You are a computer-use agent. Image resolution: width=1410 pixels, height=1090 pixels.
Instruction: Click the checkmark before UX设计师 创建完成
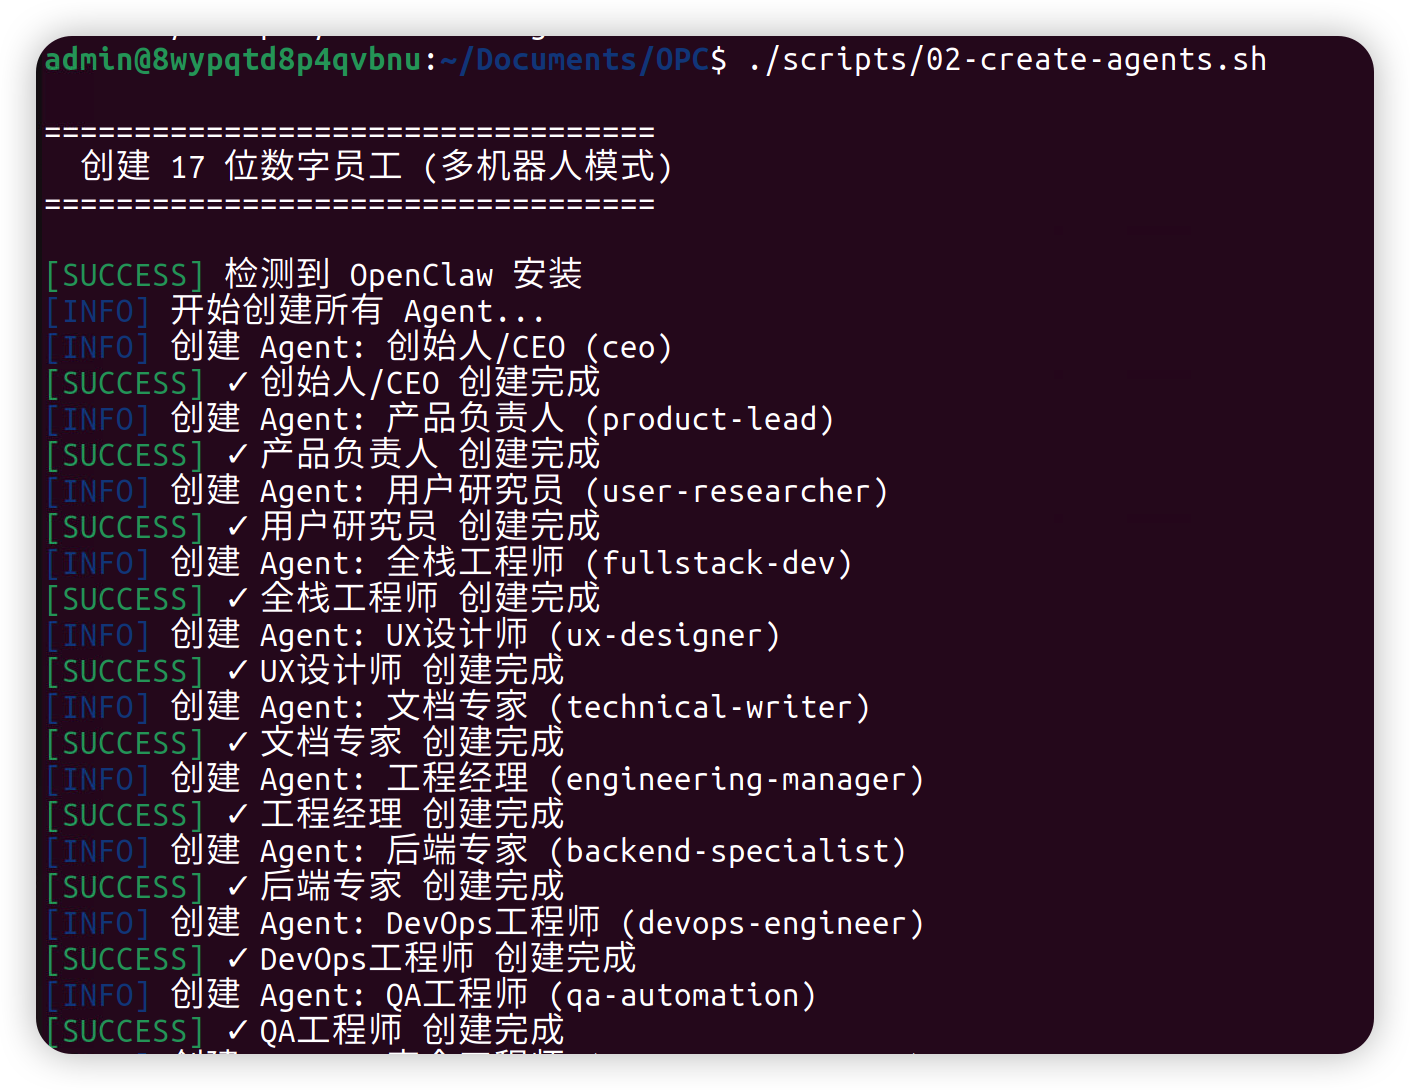coord(237,671)
